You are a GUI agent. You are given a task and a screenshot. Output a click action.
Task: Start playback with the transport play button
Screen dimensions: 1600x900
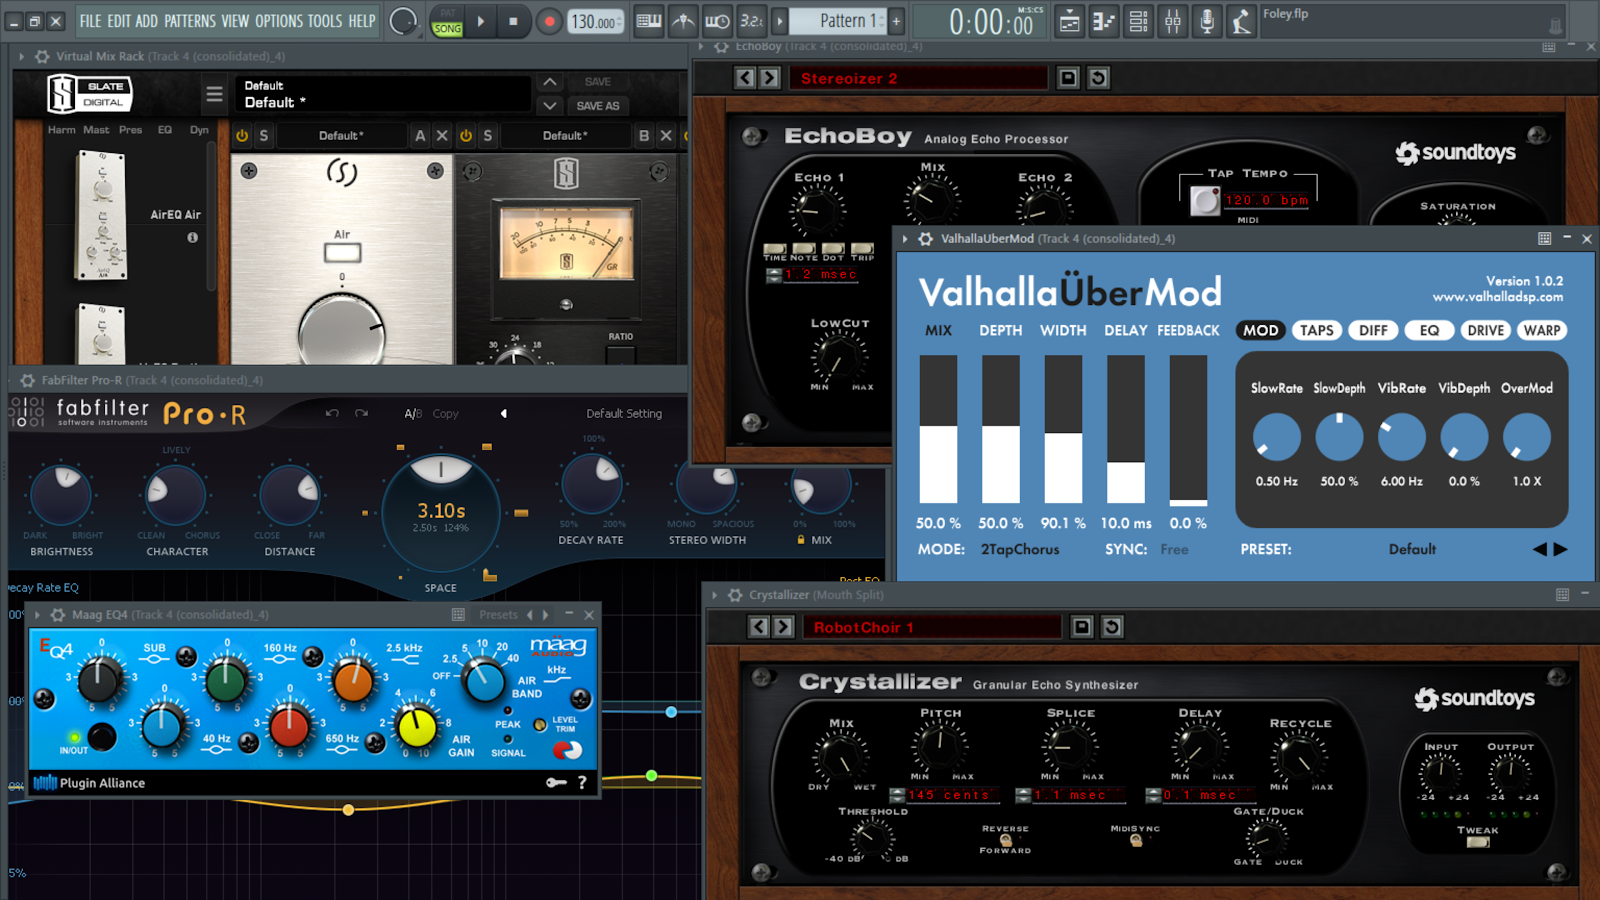pos(481,21)
